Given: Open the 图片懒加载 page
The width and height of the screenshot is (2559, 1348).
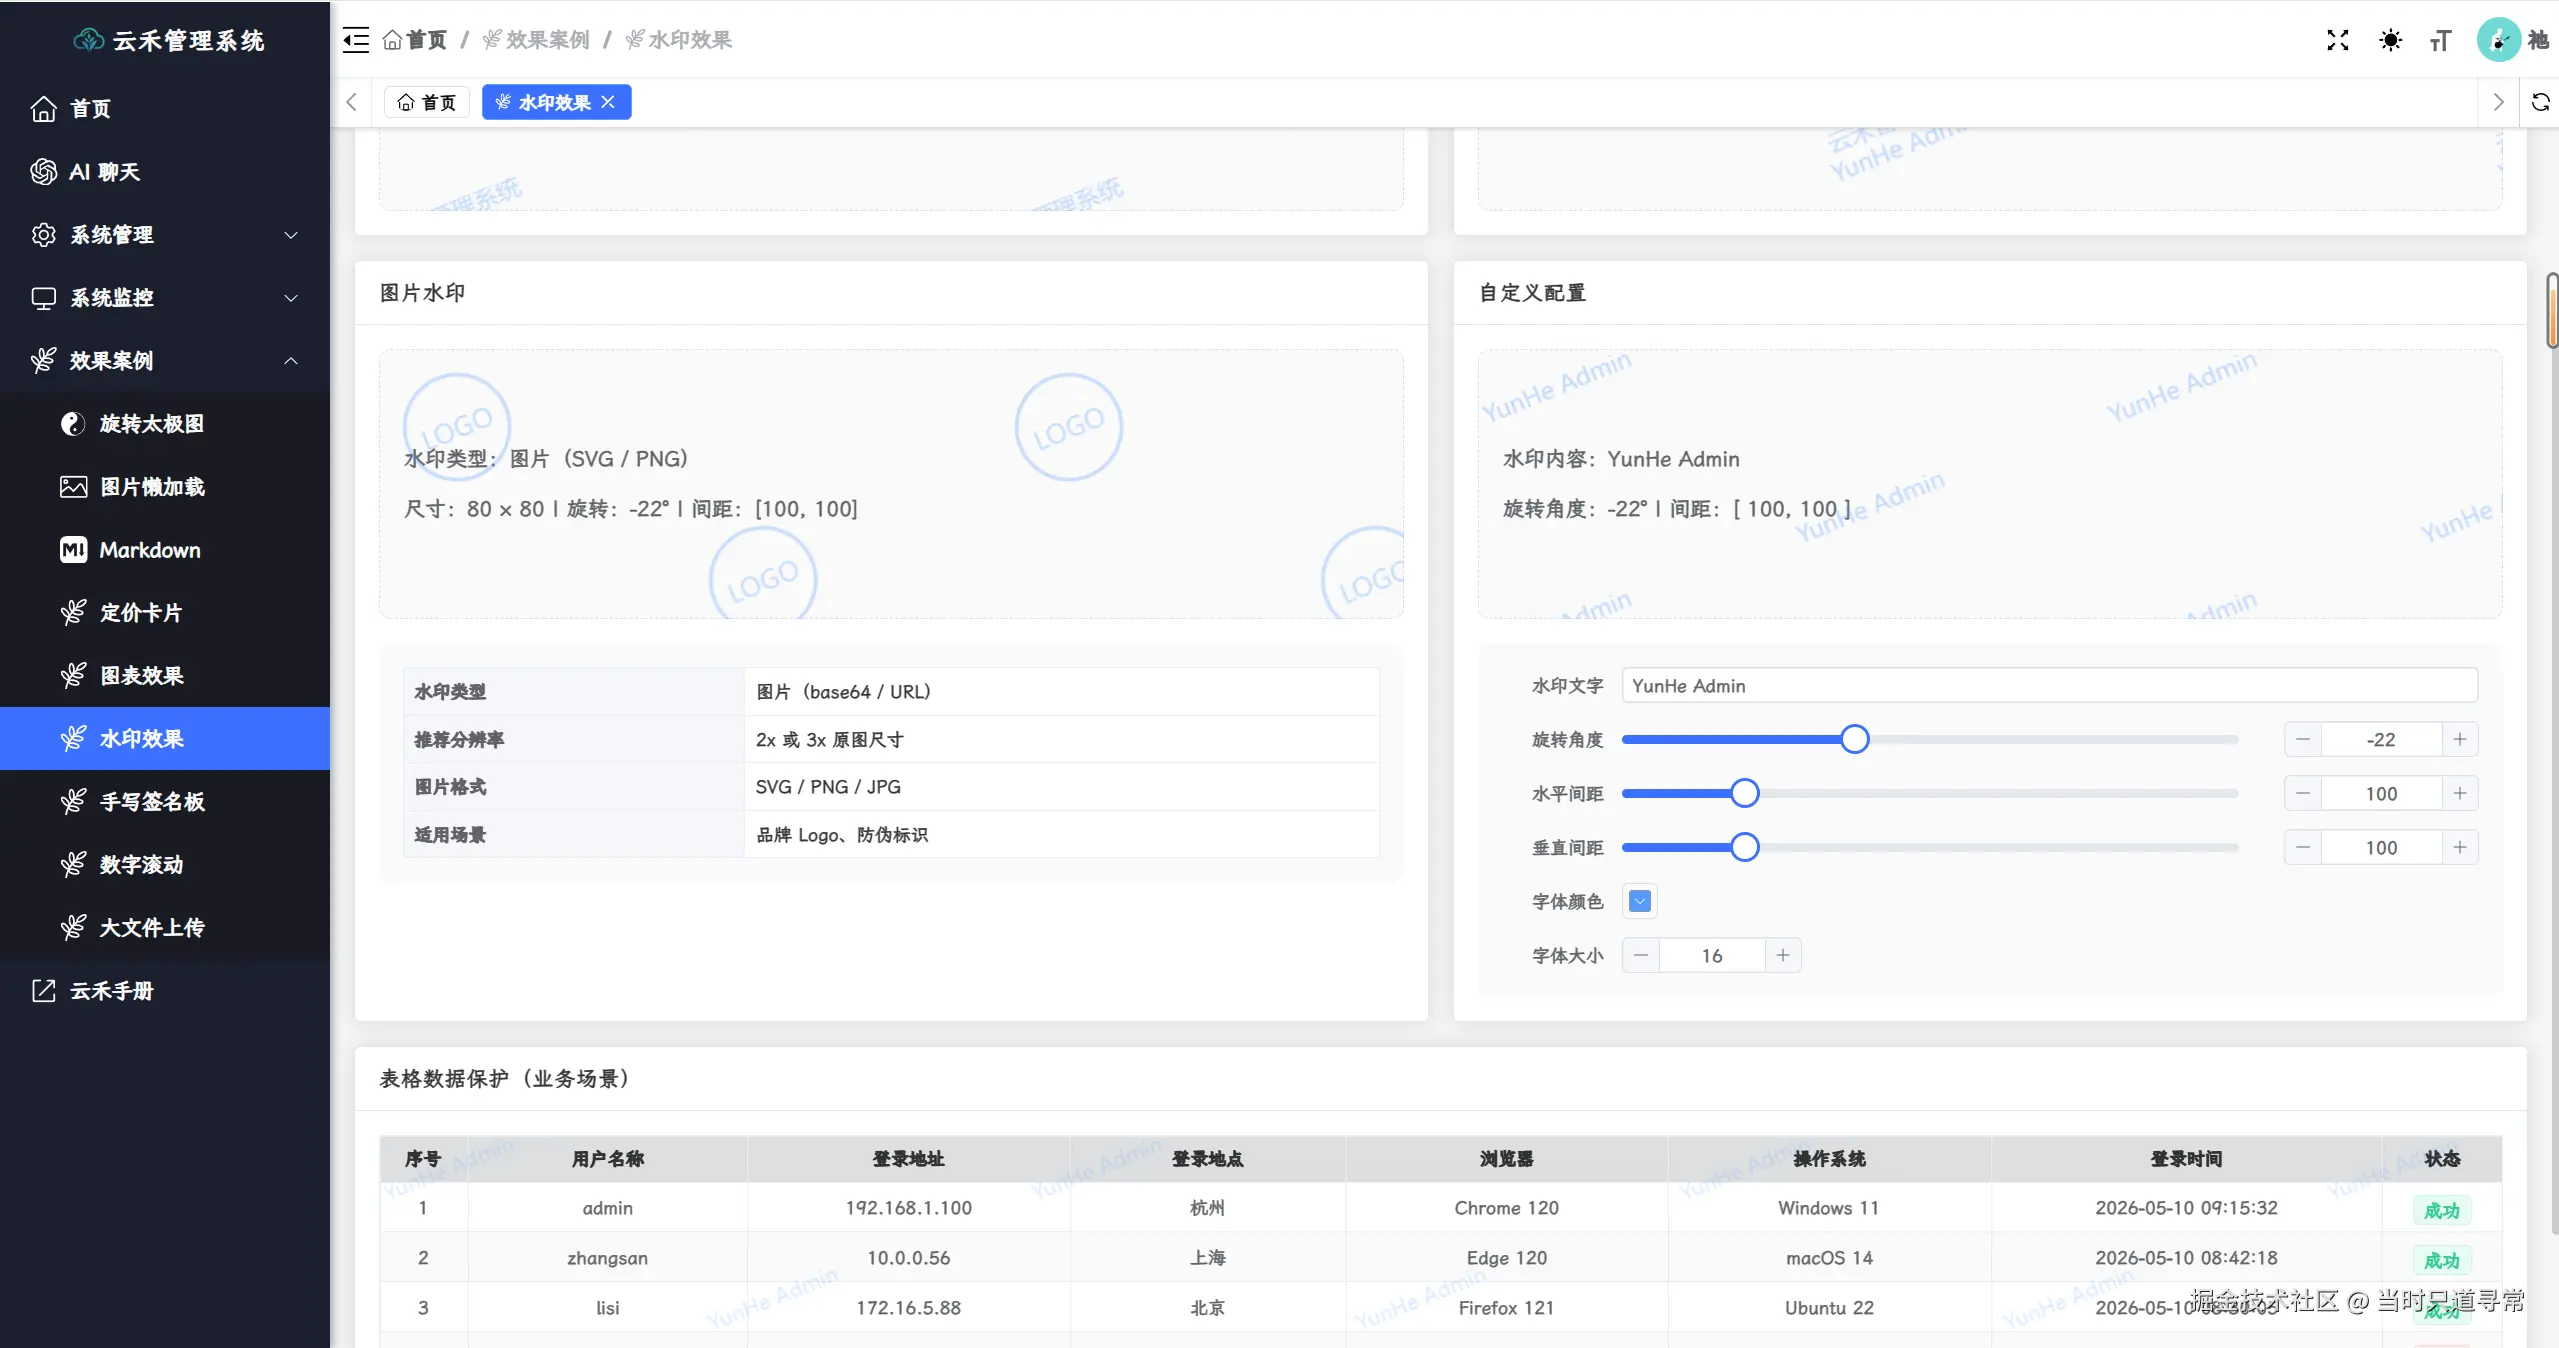Looking at the screenshot, I should pos(165,487).
